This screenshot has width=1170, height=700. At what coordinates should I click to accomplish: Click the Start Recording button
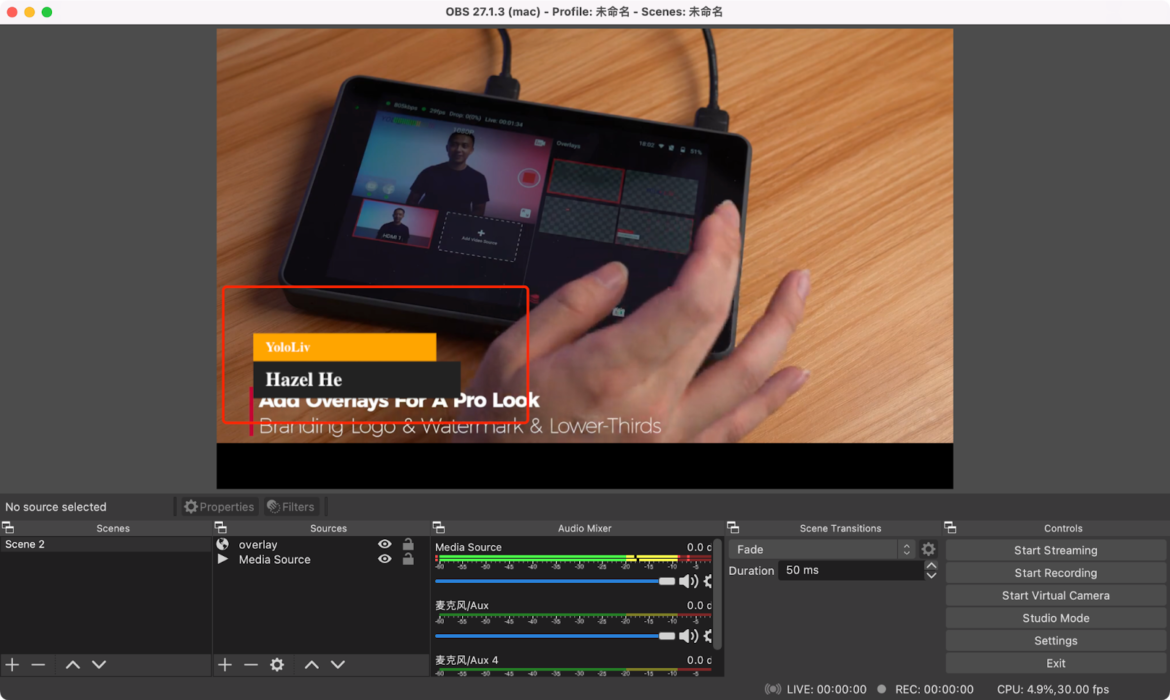[x=1055, y=572]
